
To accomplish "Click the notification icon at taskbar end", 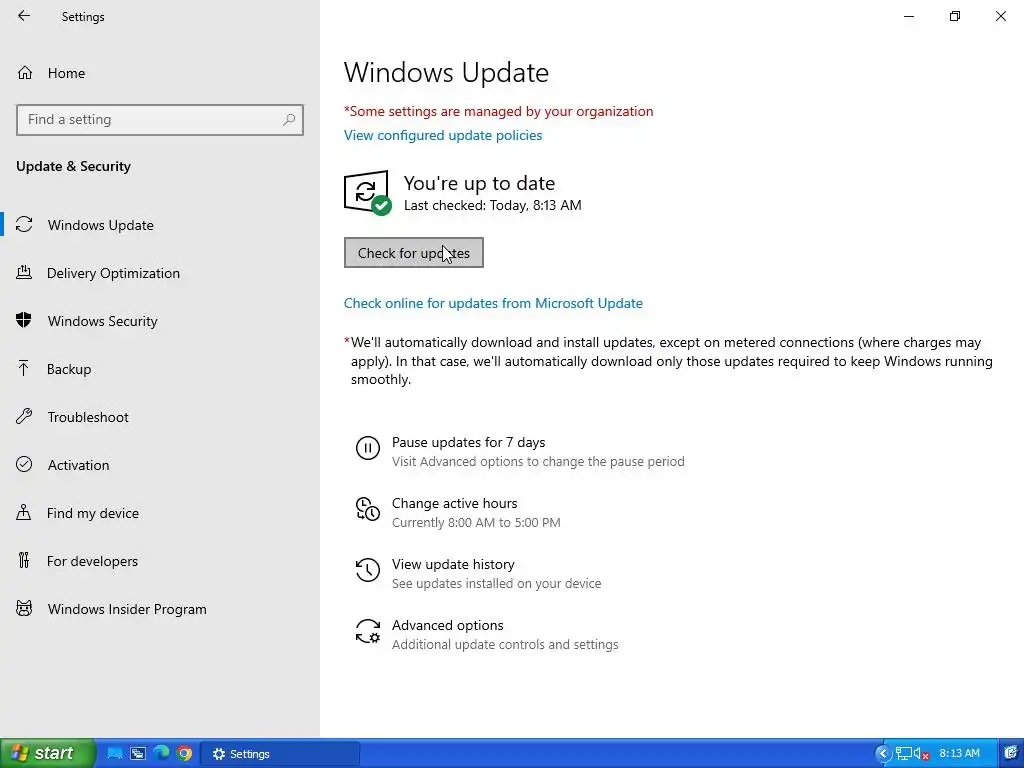I will 1012,753.
